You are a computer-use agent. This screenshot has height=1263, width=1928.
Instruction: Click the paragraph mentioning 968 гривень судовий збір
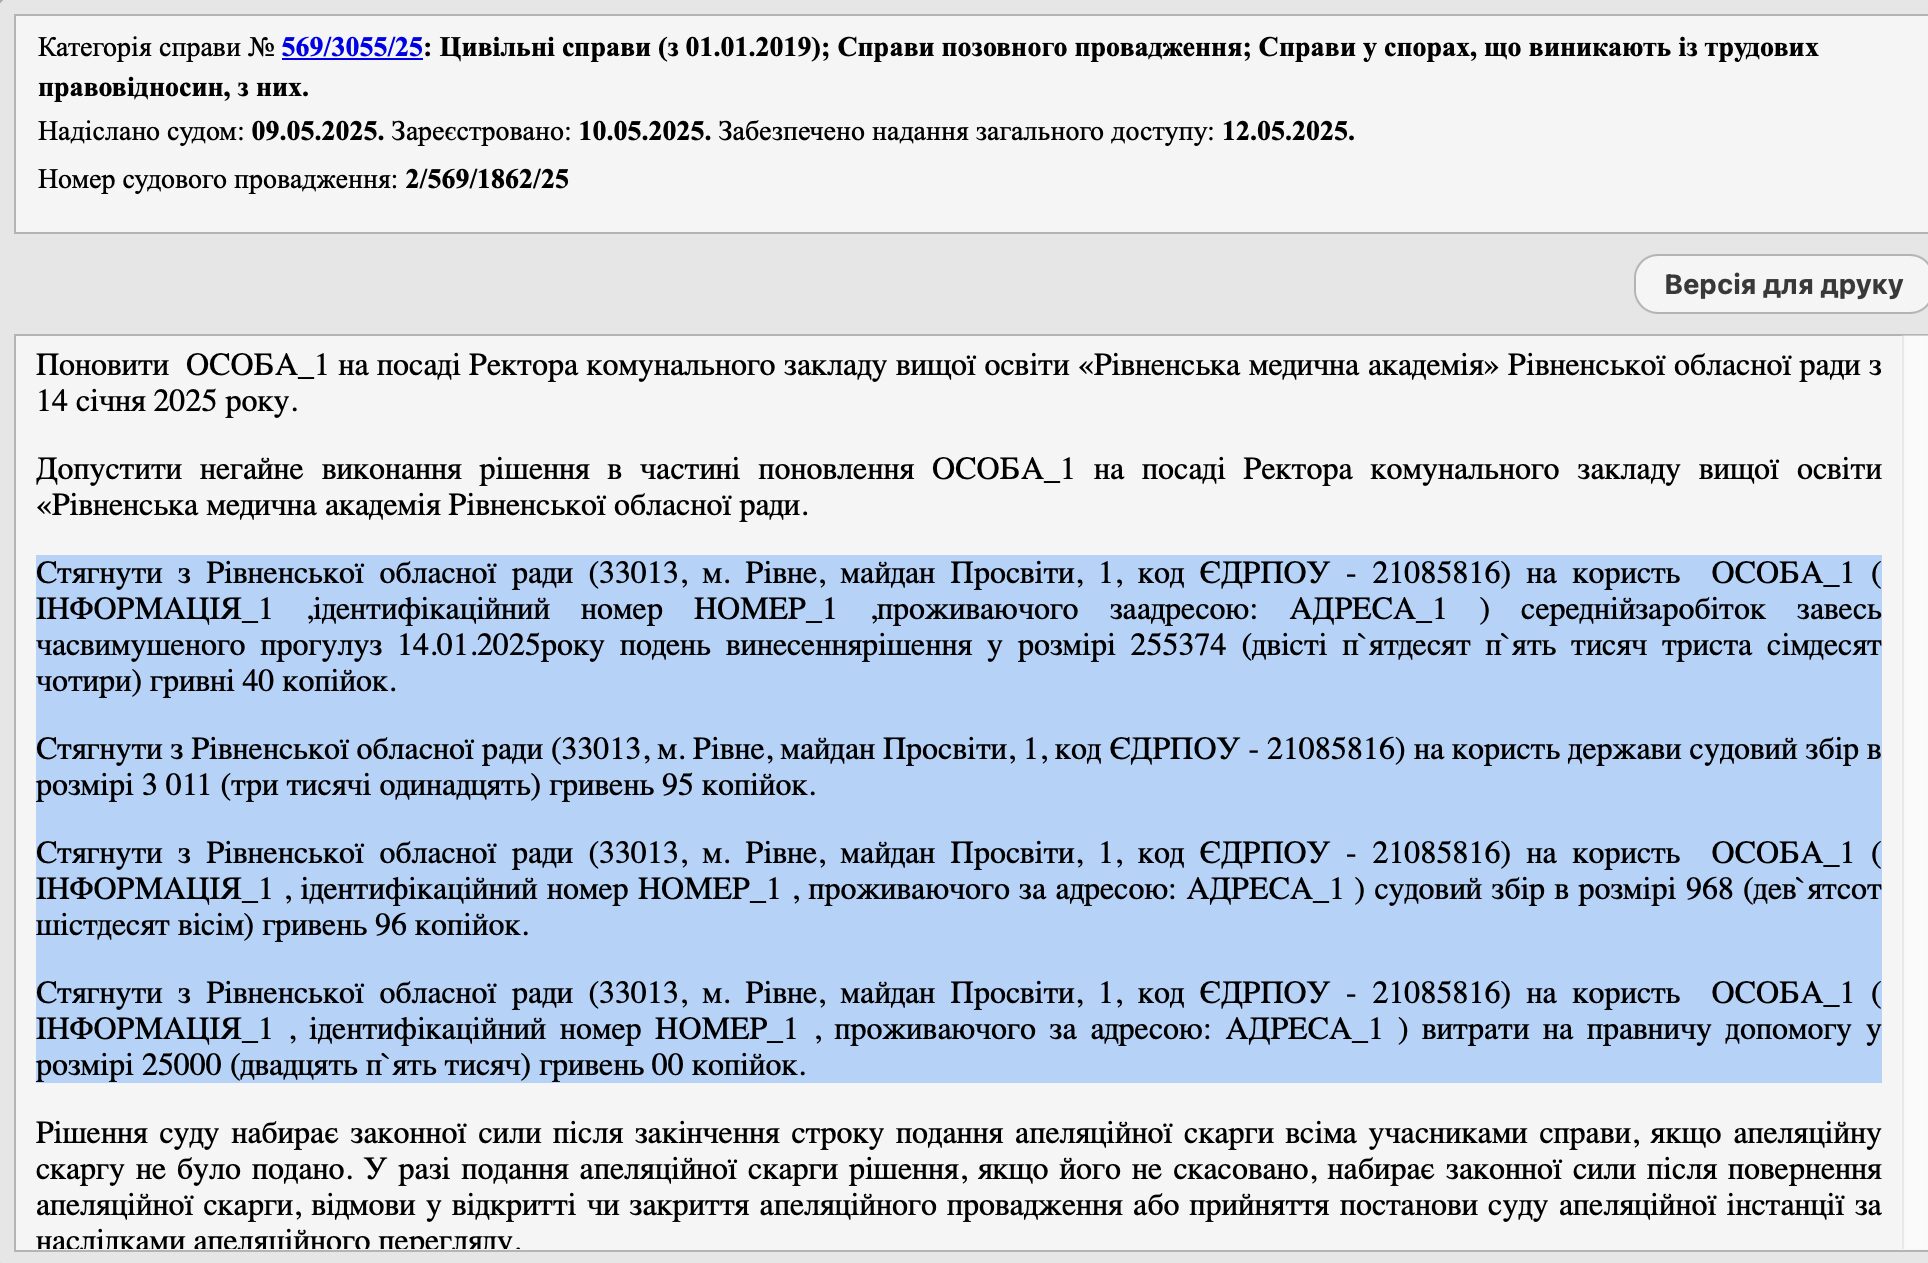pyautogui.click(x=959, y=889)
